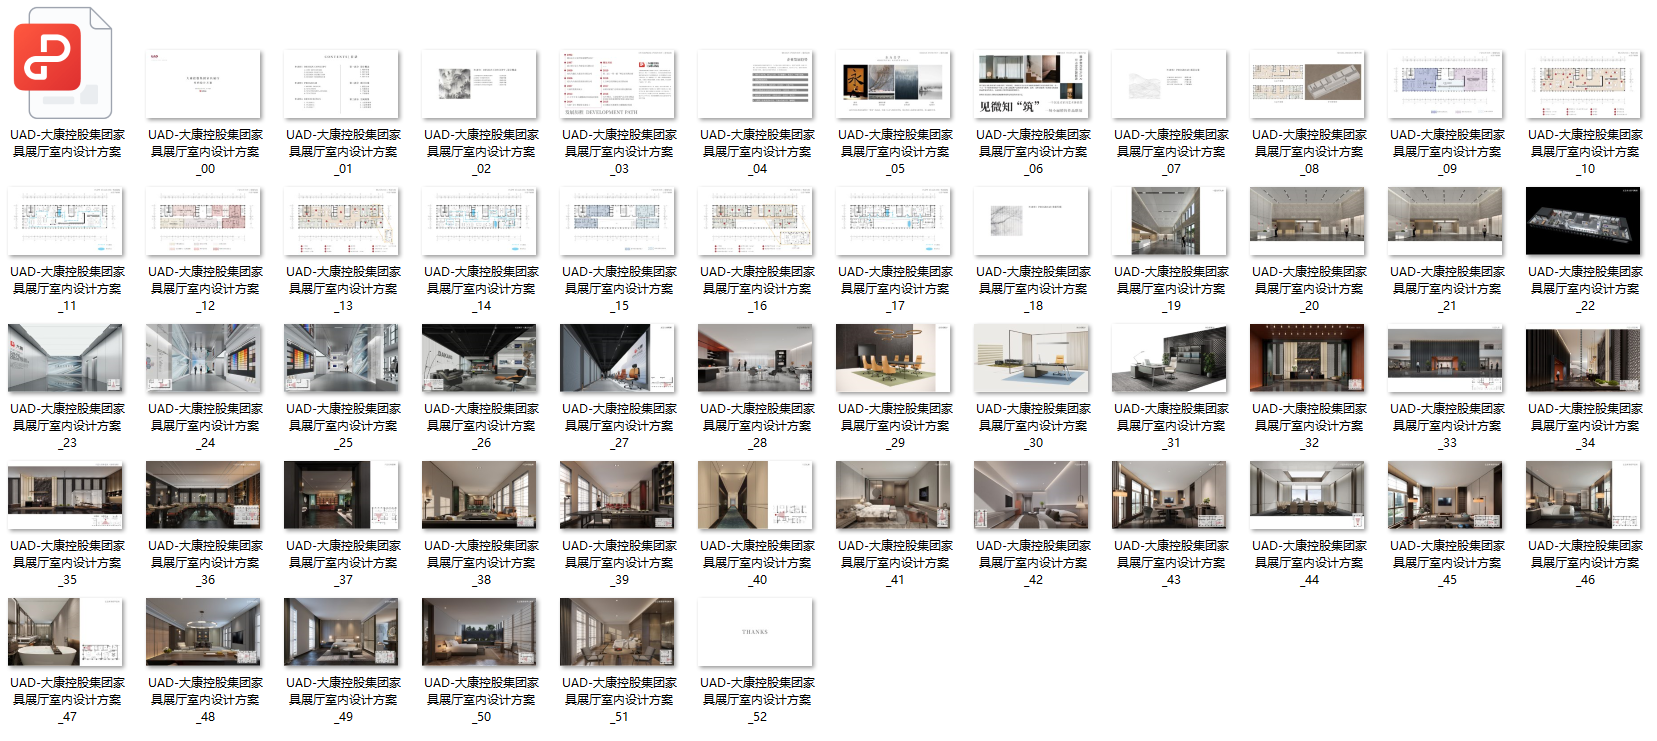Click the thumbnail of image _00
The height and width of the screenshot is (741, 1657).
(x=203, y=85)
